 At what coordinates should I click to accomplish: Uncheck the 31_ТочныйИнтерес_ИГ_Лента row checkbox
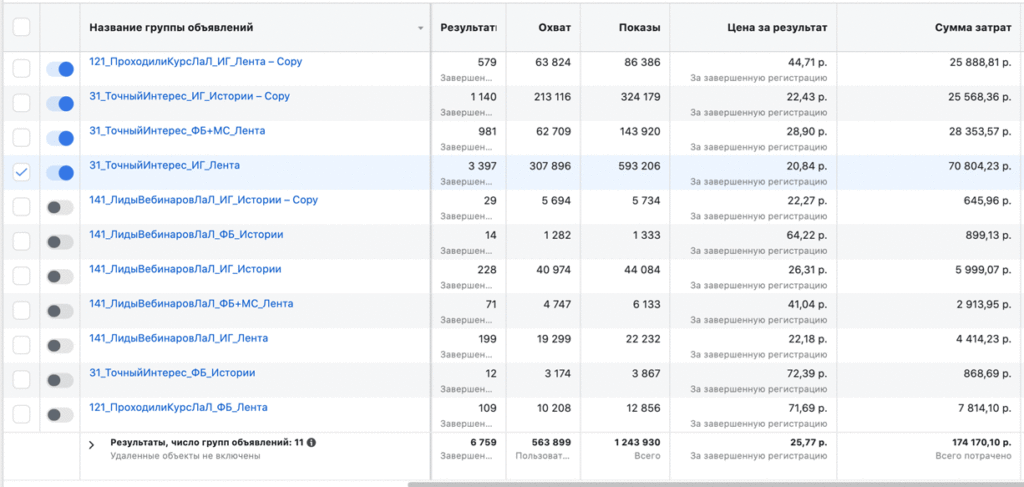point(21,172)
